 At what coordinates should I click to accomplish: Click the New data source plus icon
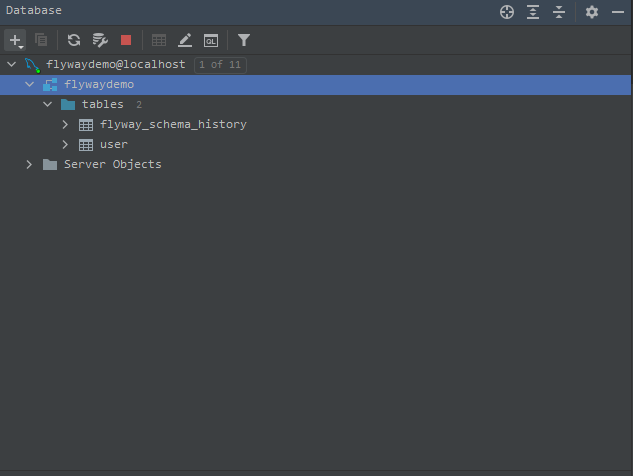[x=15, y=40]
